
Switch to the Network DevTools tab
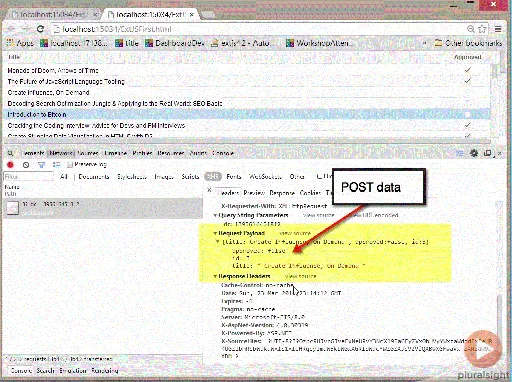[x=61, y=153]
